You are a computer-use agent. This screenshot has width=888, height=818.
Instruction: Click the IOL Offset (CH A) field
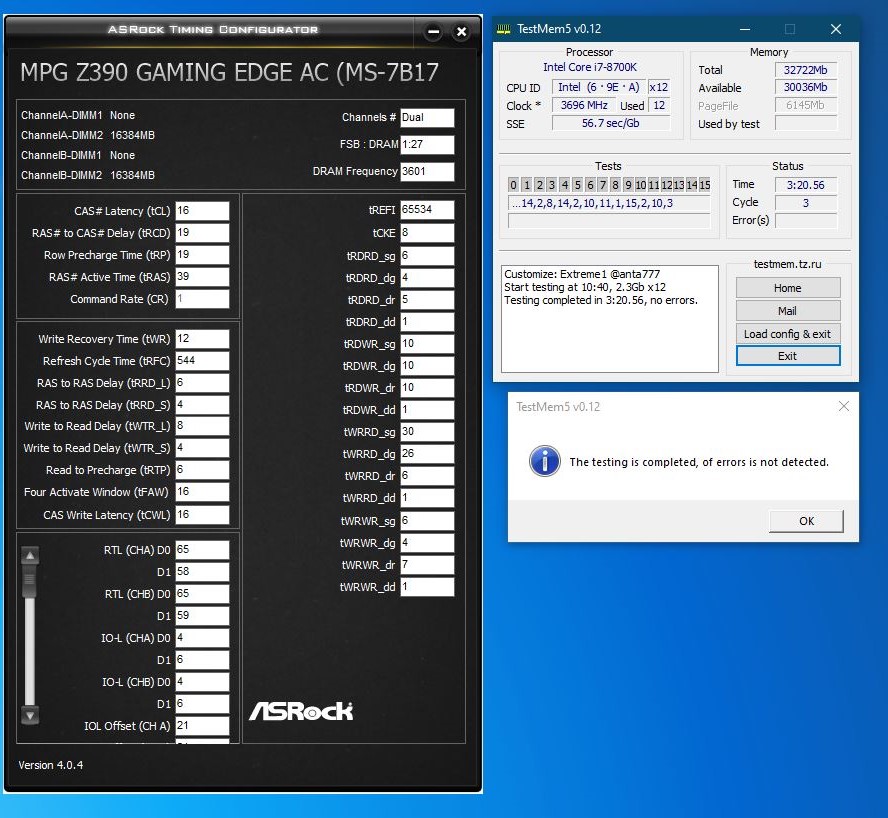tap(202, 726)
